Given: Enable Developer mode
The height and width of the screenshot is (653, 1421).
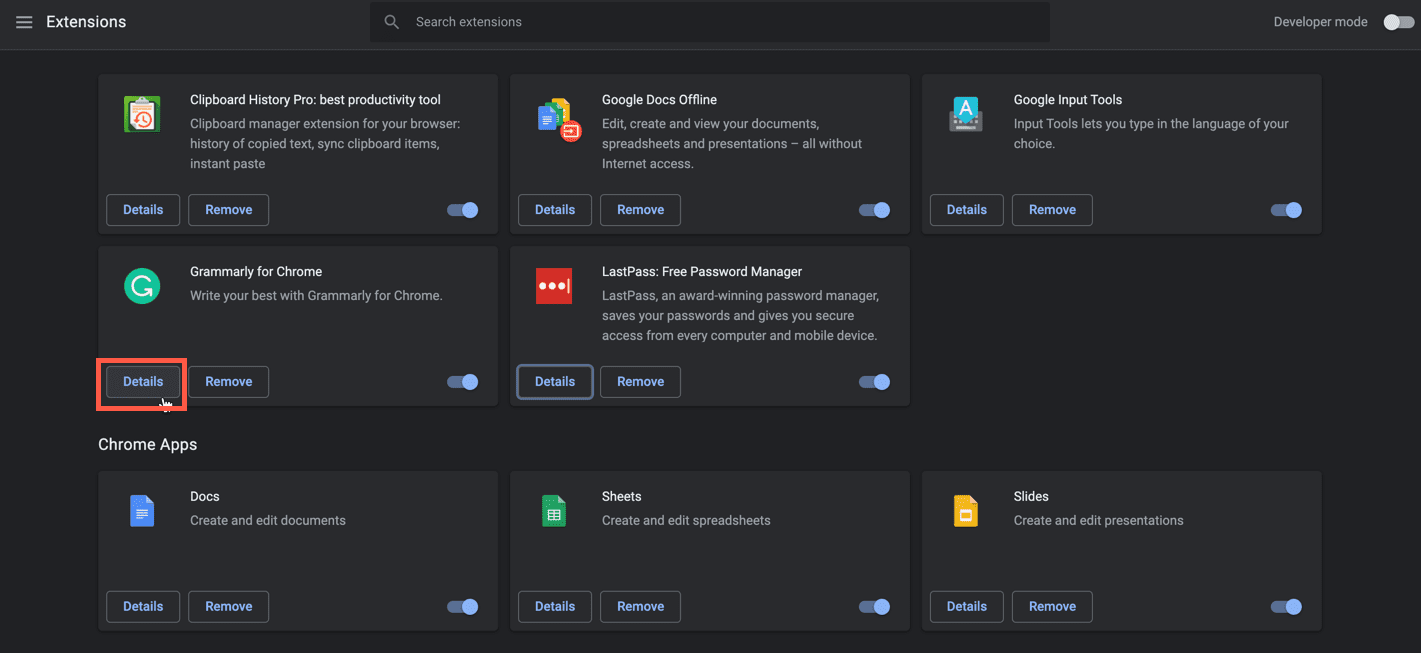Looking at the screenshot, I should click(x=1398, y=21).
